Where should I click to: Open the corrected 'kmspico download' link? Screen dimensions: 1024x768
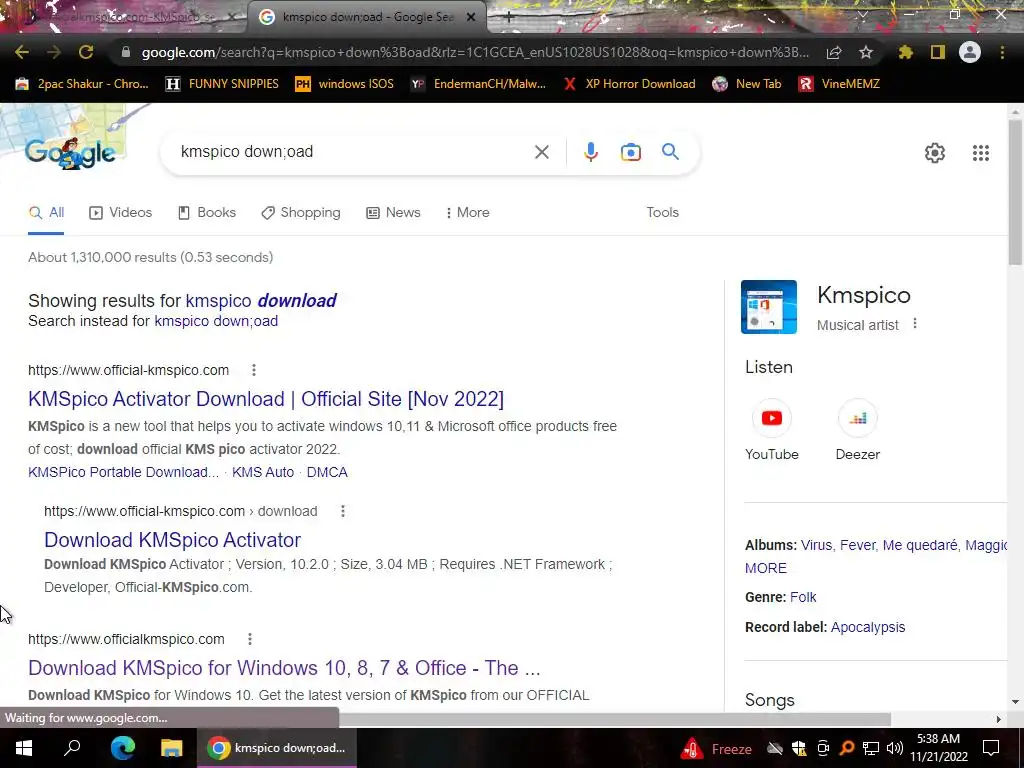(x=261, y=301)
